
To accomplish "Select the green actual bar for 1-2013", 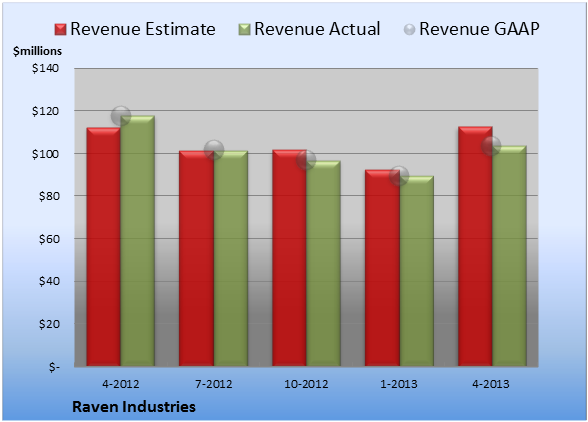I will [417, 271].
